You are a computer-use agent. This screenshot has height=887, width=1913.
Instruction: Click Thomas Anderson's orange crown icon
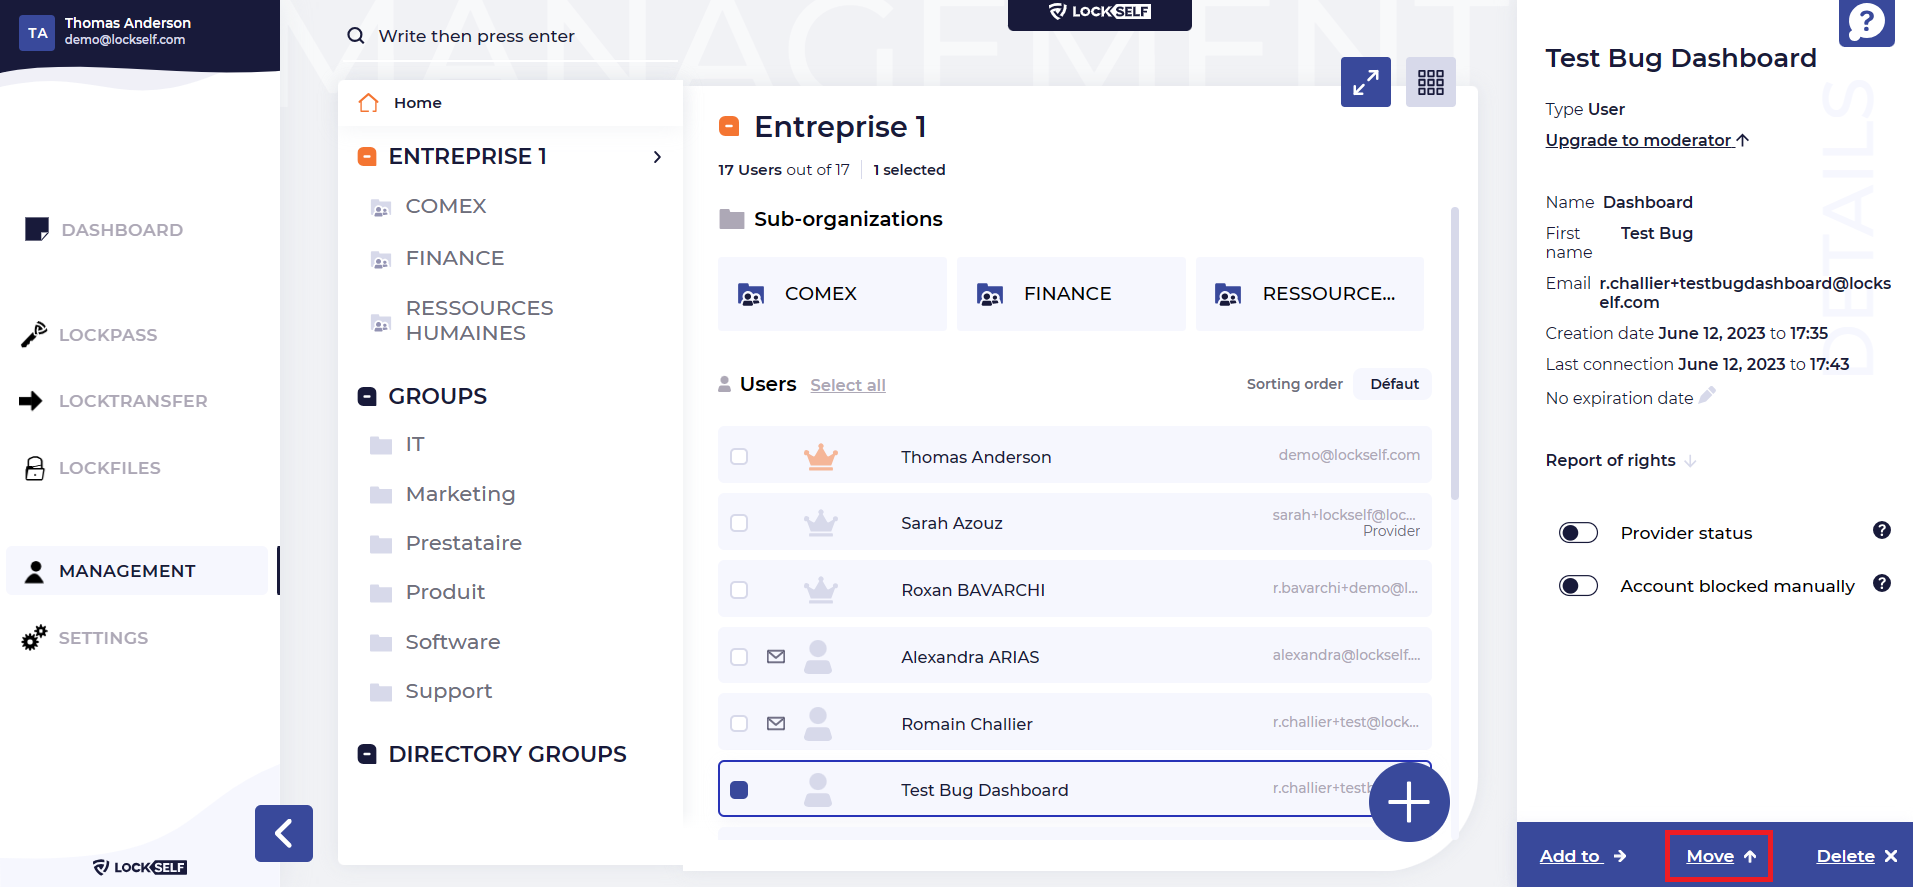(821, 457)
